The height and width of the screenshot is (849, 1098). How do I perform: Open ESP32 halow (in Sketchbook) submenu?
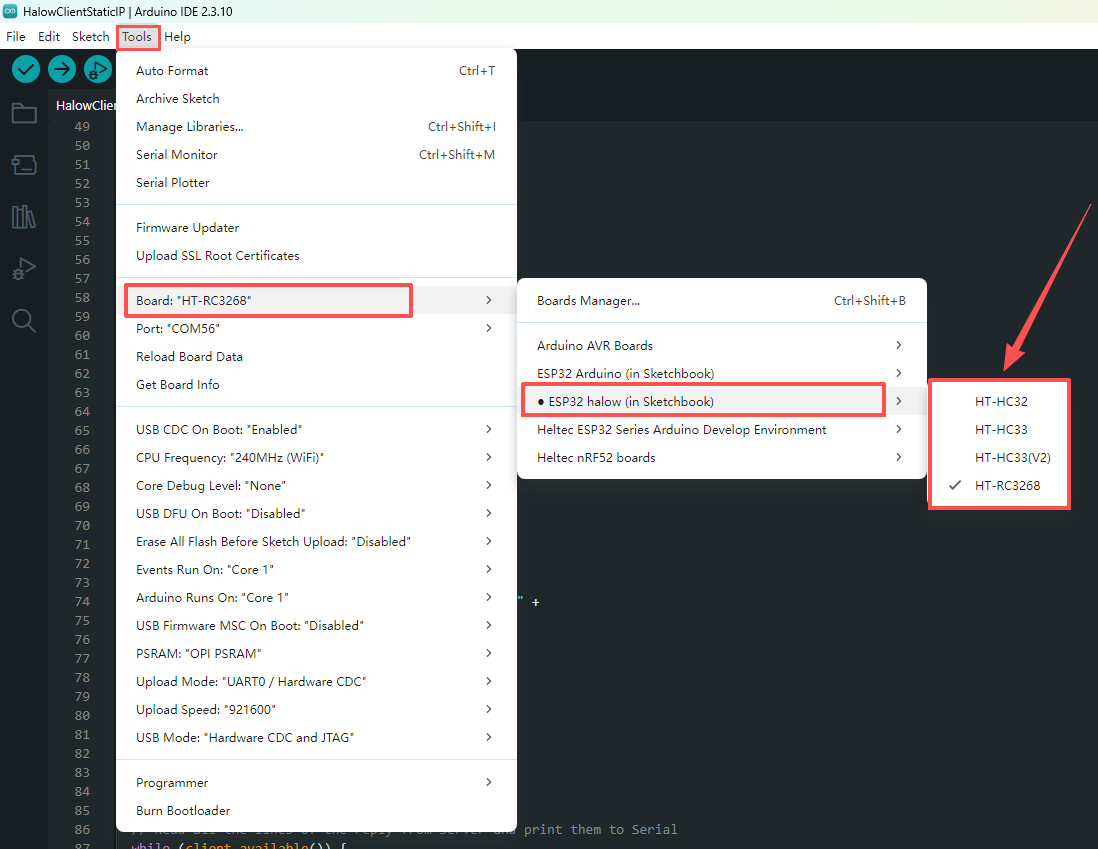pos(722,401)
